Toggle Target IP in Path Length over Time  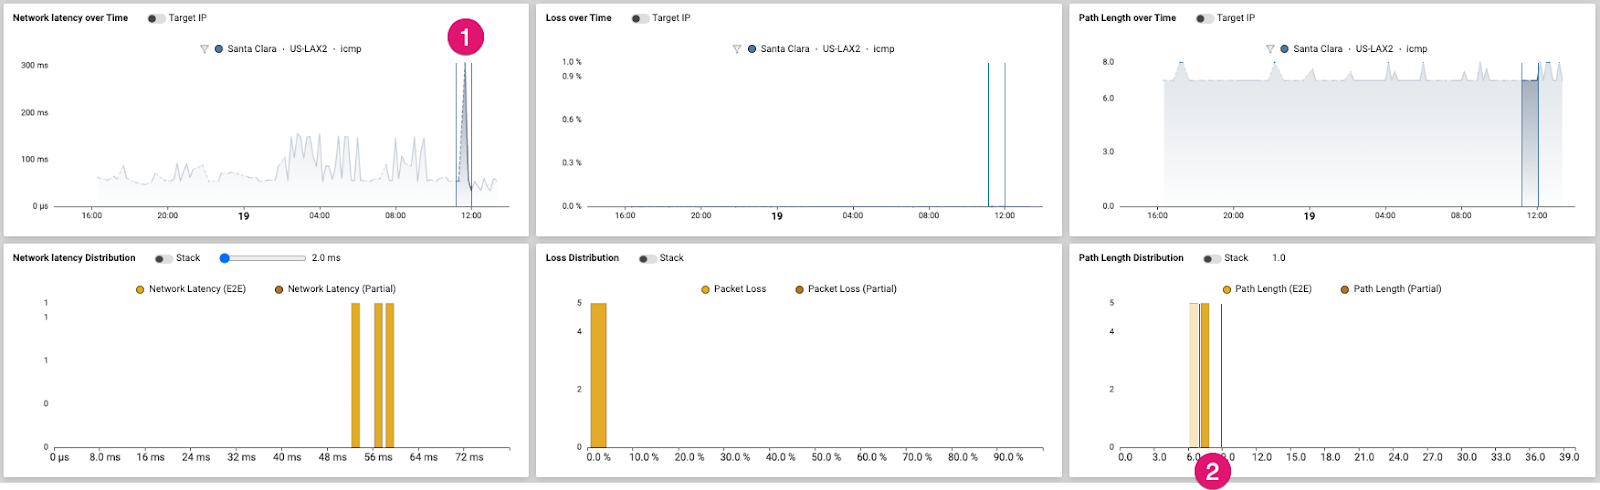click(x=1204, y=19)
